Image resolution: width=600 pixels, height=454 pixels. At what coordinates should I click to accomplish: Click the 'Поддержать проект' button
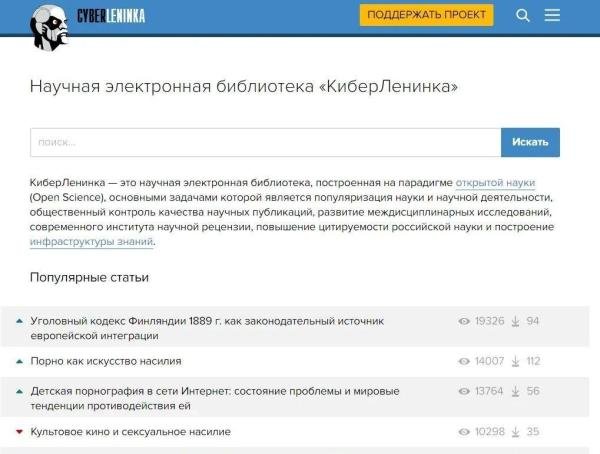point(426,15)
